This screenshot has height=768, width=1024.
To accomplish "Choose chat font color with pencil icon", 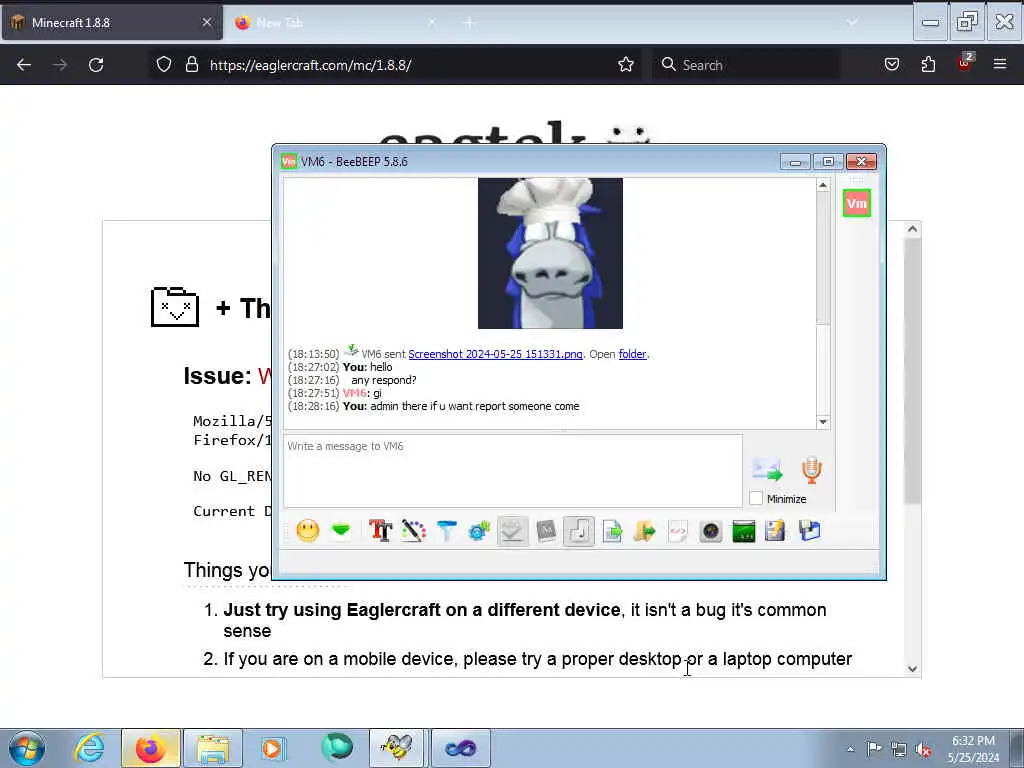I will click(413, 530).
